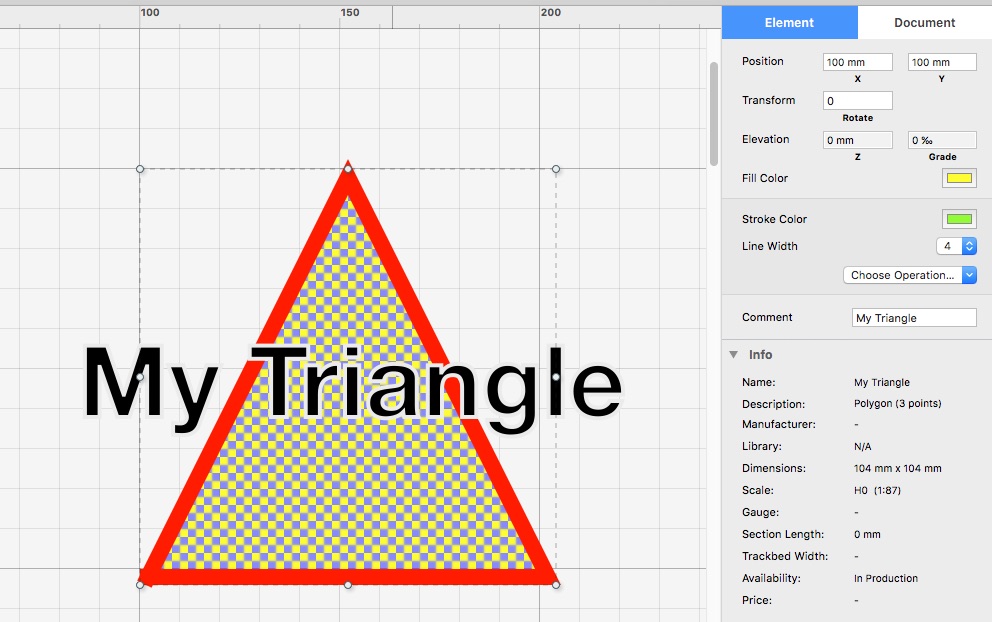This screenshot has height=622, width=992.
Task: Open the Choose Operation dropdown
Action: [x=909, y=274]
